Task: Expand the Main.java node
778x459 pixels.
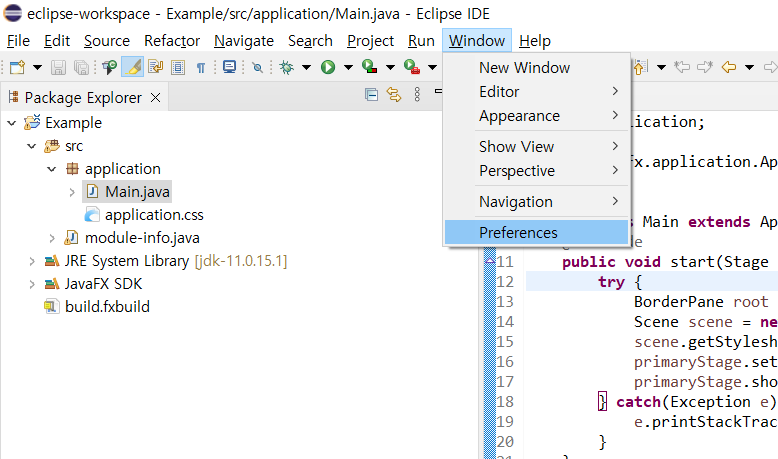Action: coord(72,192)
